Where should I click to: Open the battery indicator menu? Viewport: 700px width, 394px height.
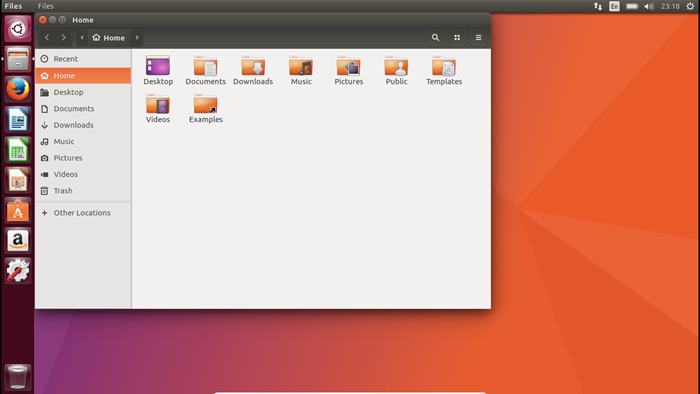pyautogui.click(x=632, y=6)
